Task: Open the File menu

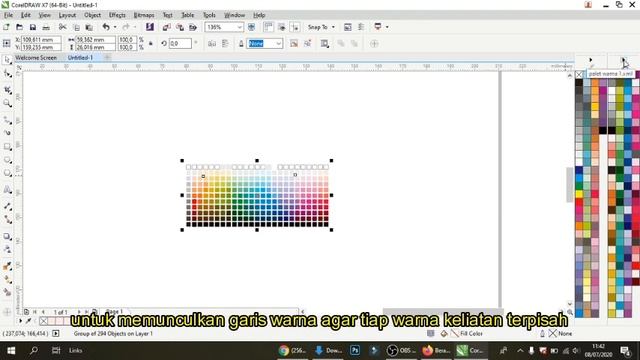Action: click(x=8, y=15)
